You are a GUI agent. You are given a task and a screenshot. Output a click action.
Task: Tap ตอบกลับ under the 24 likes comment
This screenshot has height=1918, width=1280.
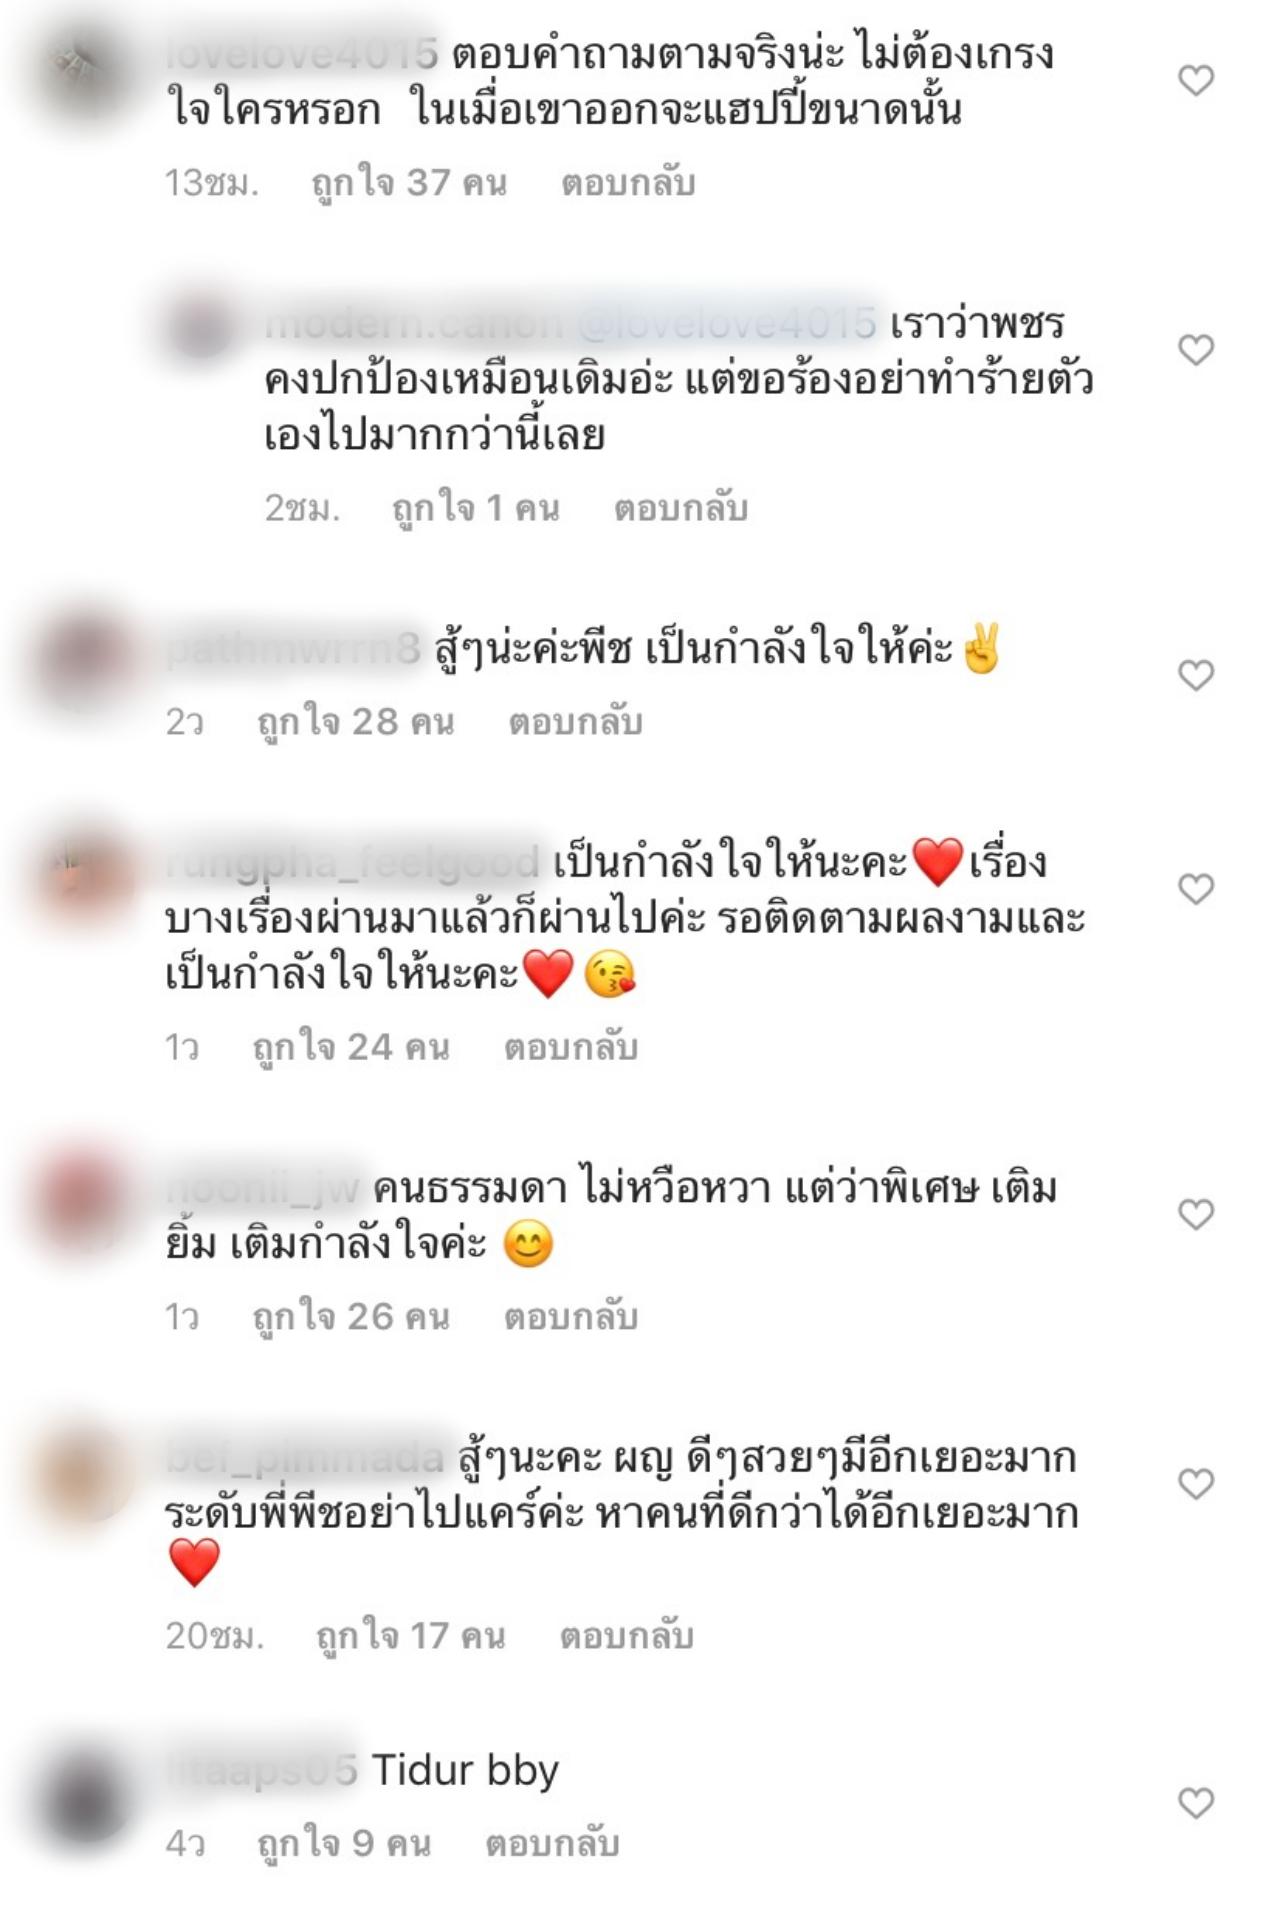(571, 1047)
